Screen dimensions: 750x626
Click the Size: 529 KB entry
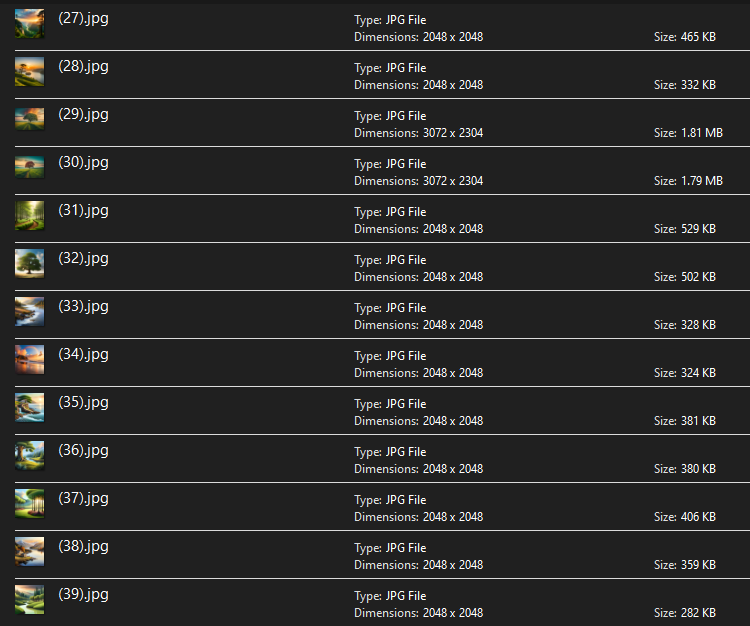pos(685,229)
